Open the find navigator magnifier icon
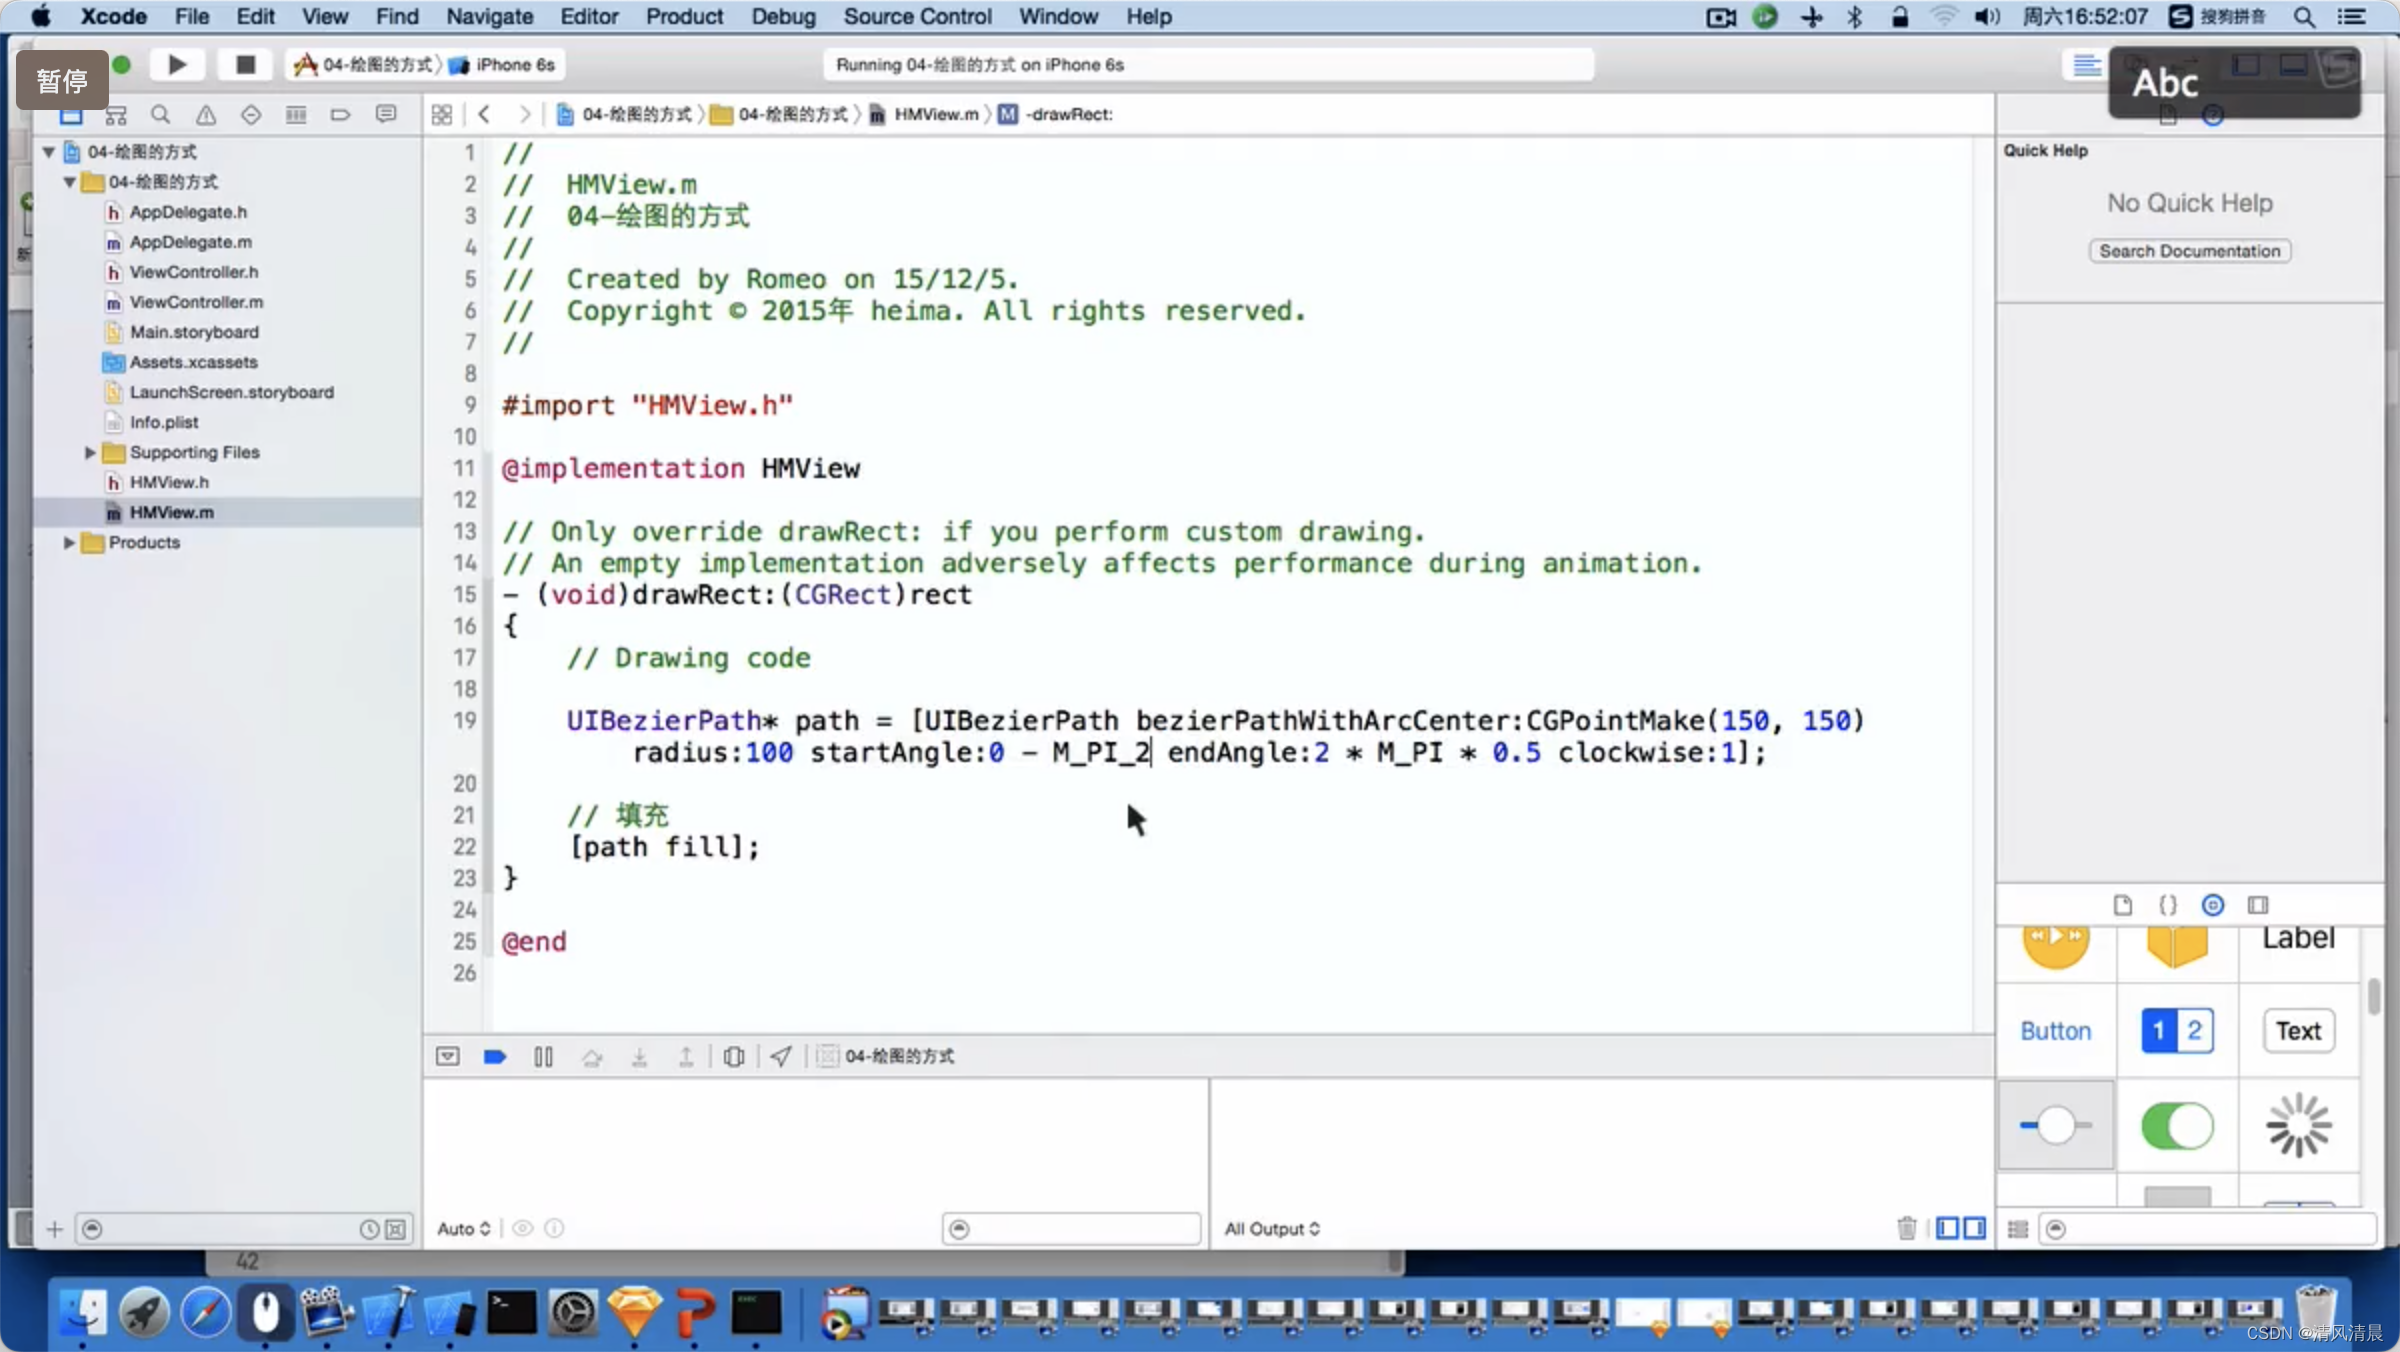 point(160,115)
